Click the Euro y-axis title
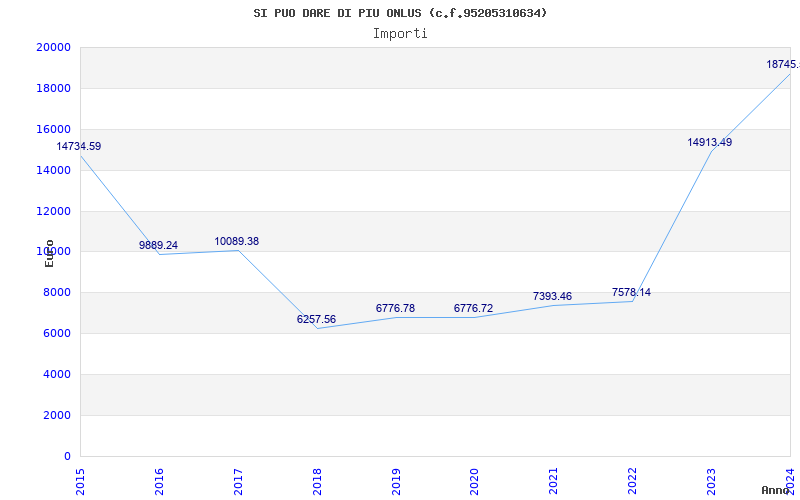This screenshot has width=800, height=500. pyautogui.click(x=49, y=254)
